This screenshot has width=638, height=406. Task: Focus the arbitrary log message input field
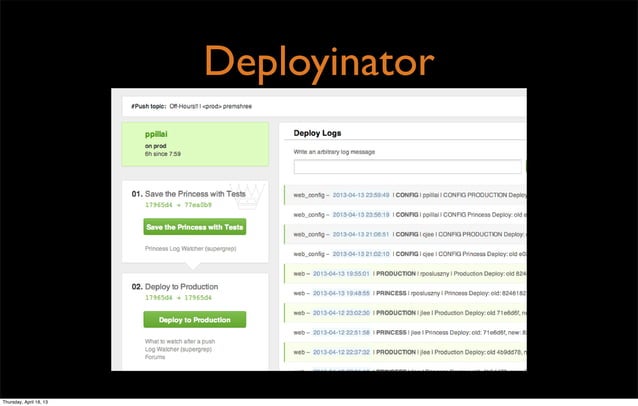407,167
